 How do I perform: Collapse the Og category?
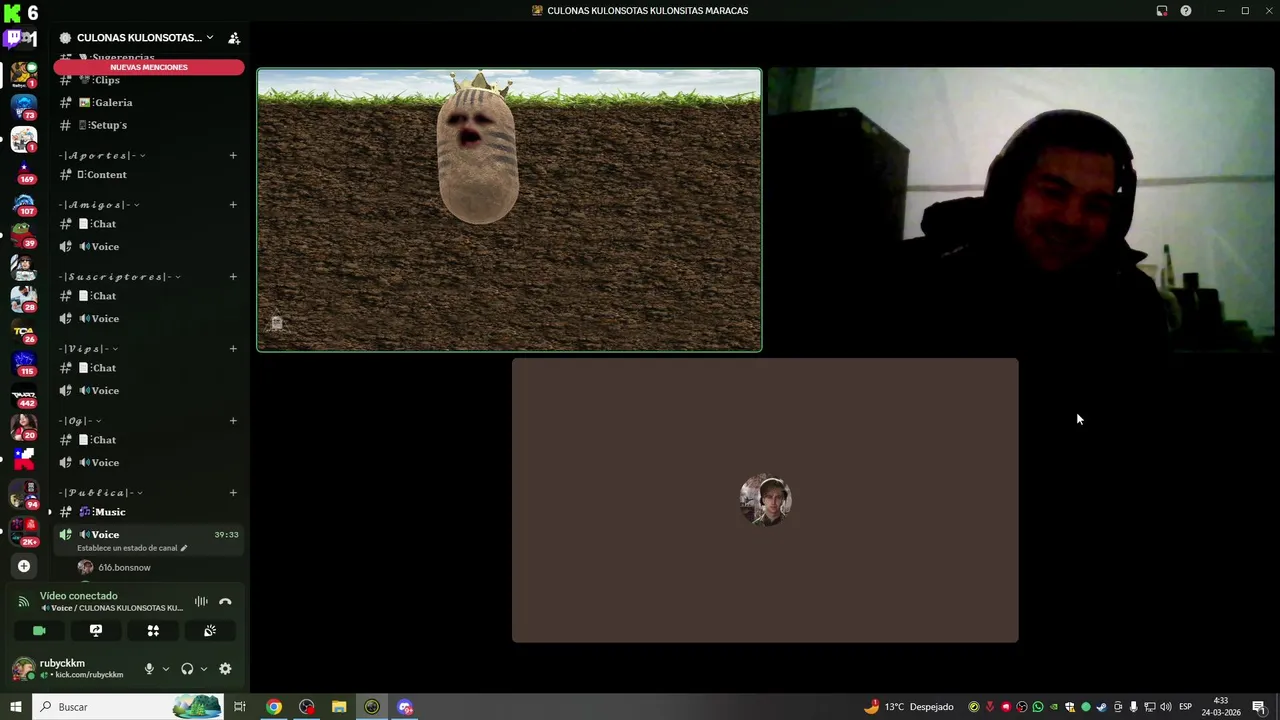click(80, 421)
